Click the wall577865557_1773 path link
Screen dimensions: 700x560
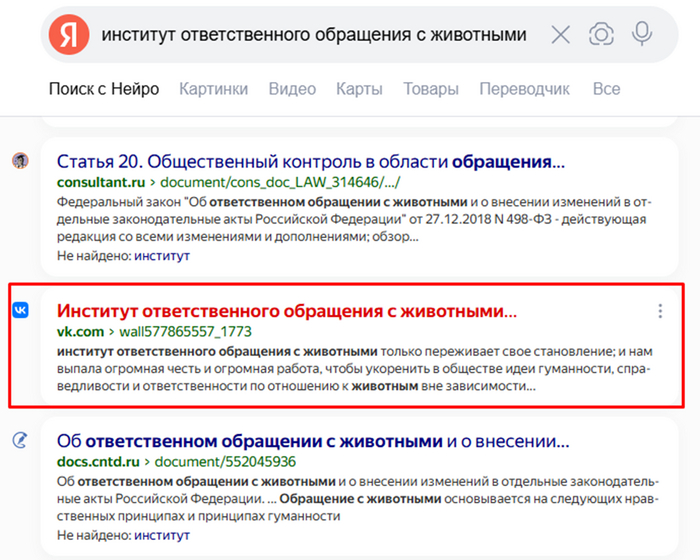[185, 332]
